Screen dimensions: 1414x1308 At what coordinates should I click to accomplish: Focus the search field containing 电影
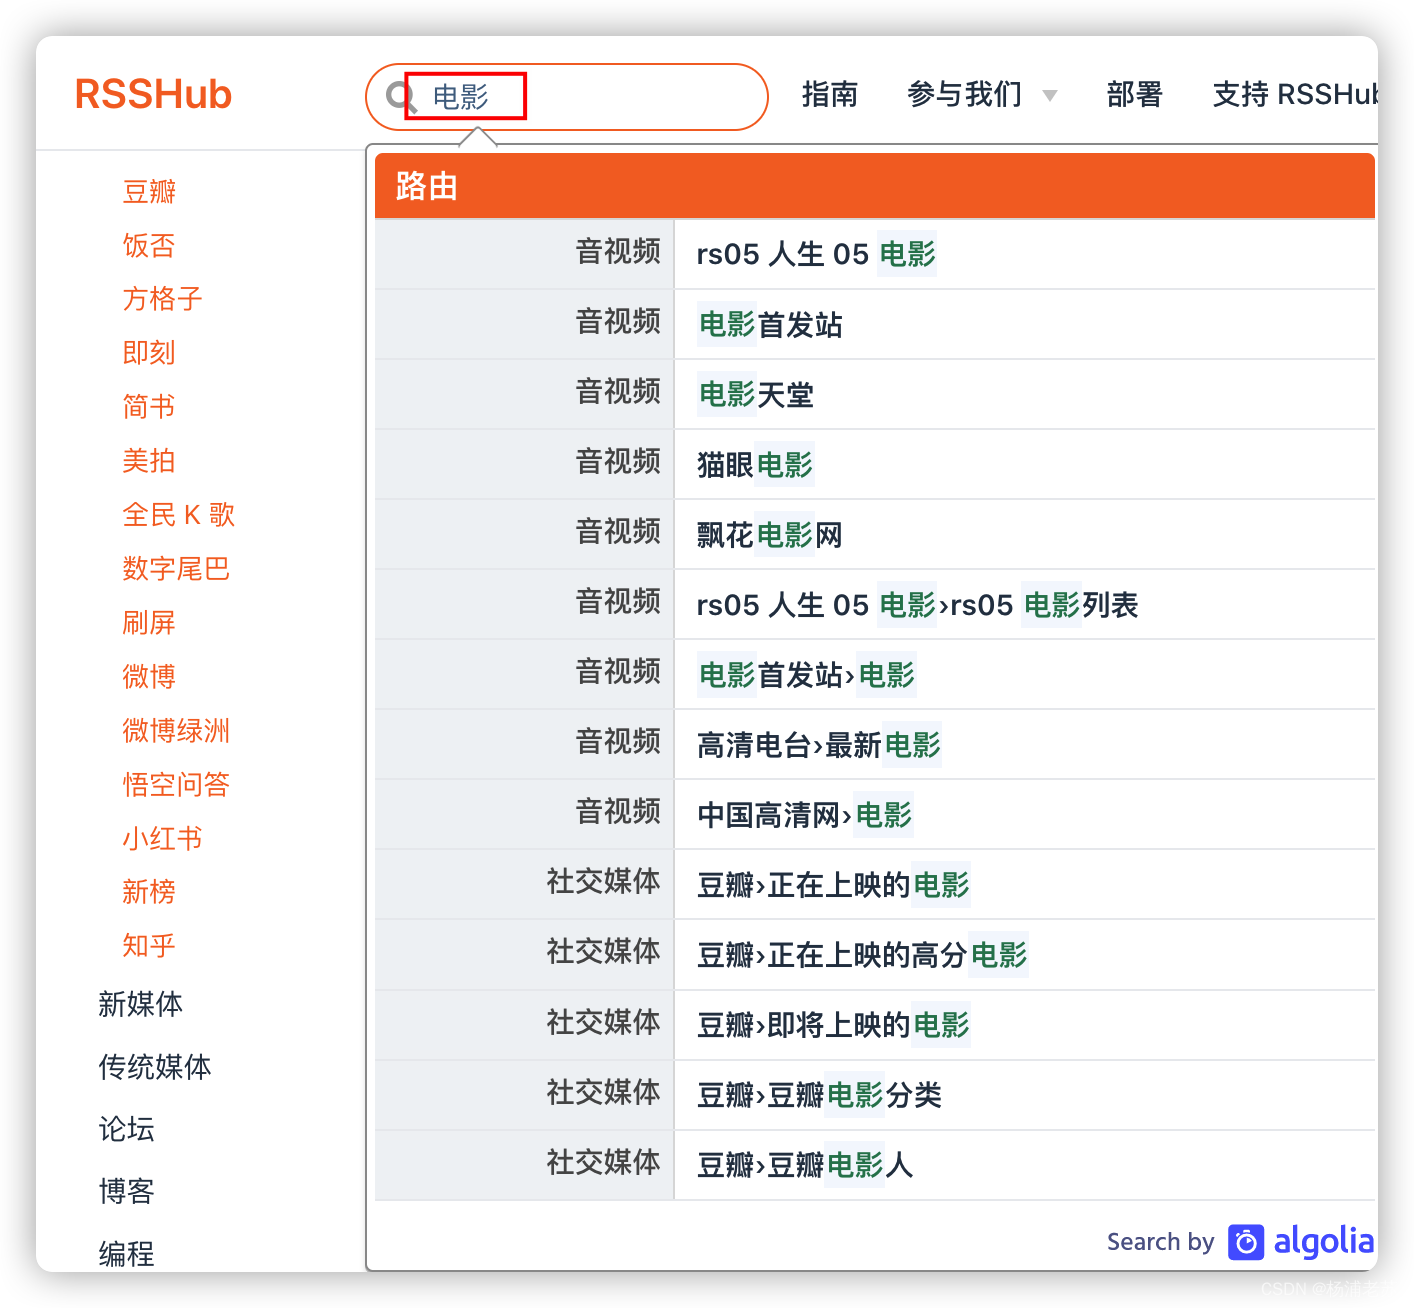click(567, 97)
